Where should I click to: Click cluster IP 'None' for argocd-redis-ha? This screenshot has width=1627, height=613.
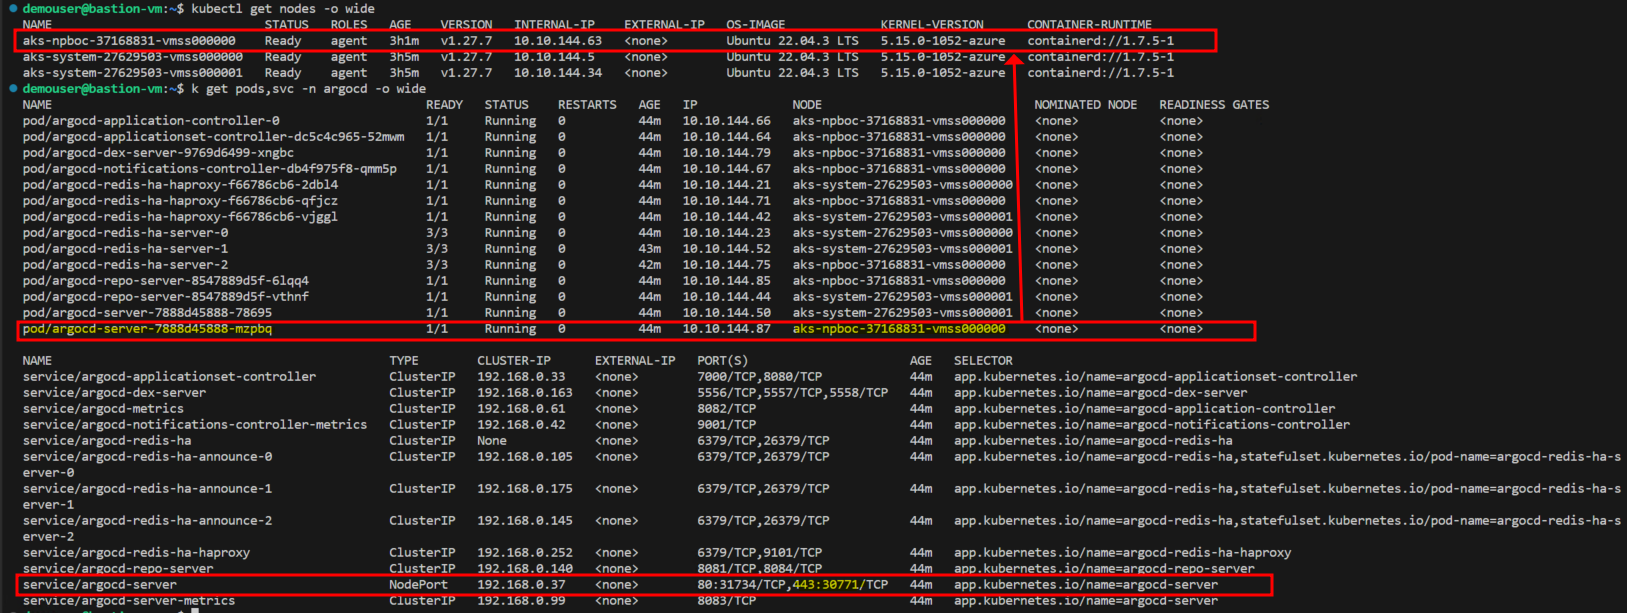(492, 441)
